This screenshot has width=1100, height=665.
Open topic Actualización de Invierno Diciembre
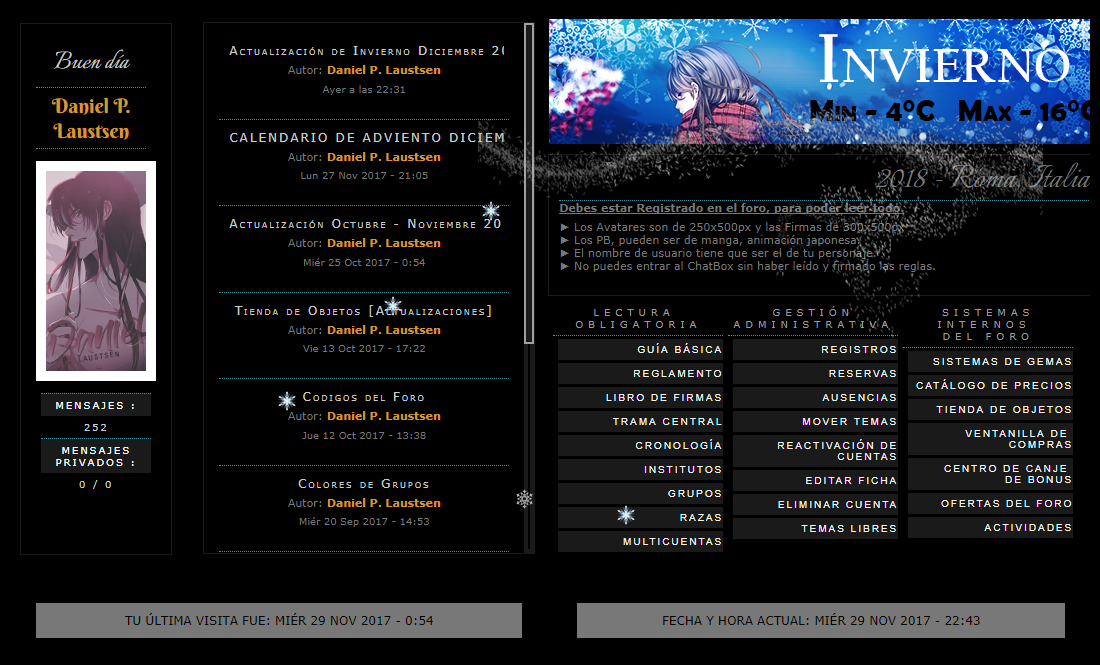click(x=366, y=51)
